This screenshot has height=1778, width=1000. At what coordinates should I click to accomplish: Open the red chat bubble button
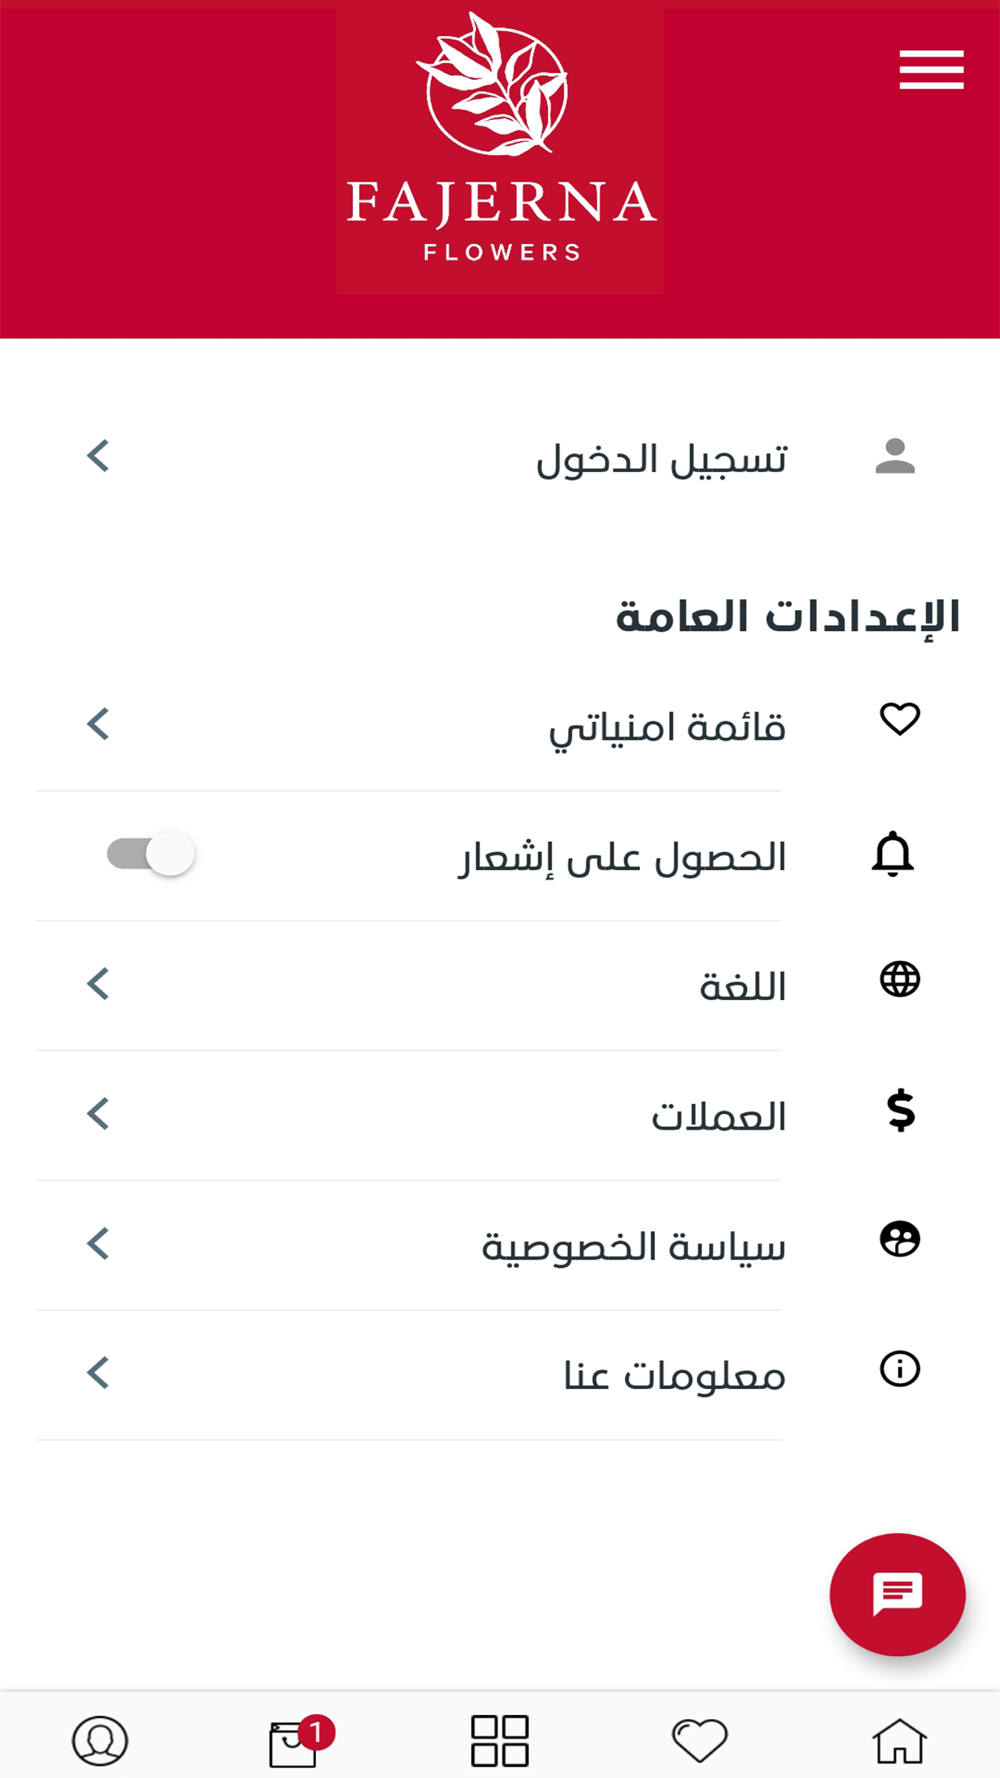[898, 1594]
